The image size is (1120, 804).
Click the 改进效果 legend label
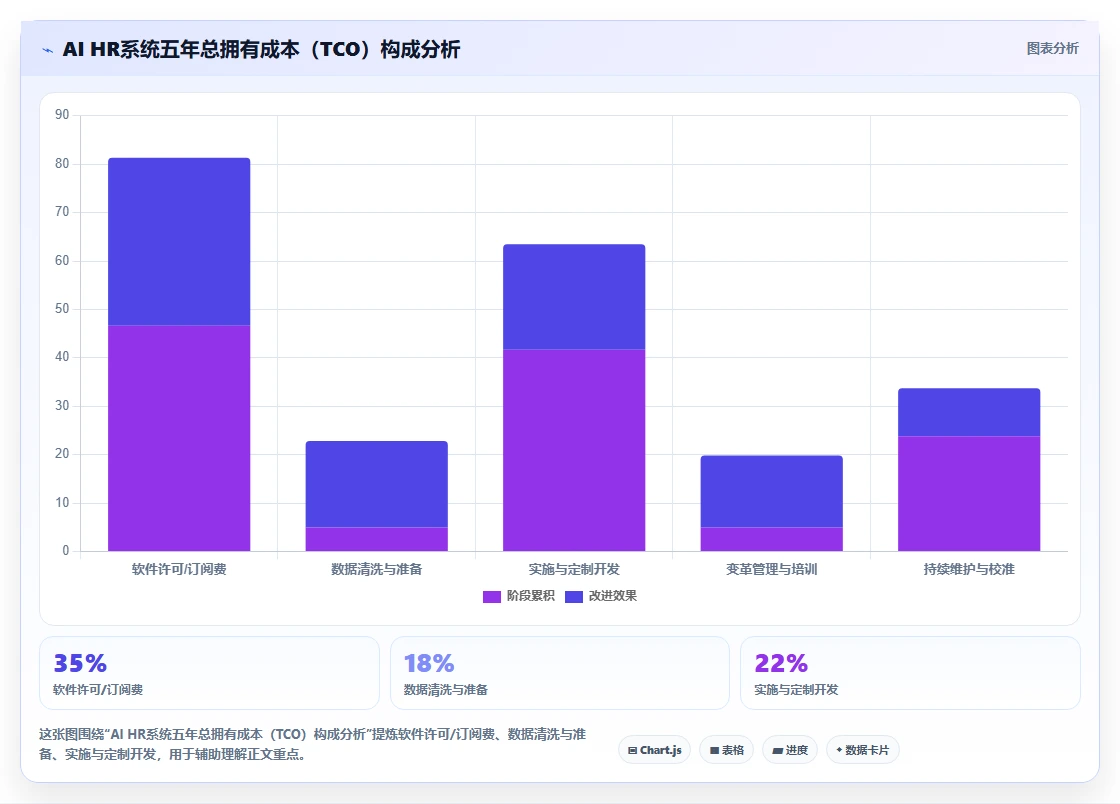[613, 596]
